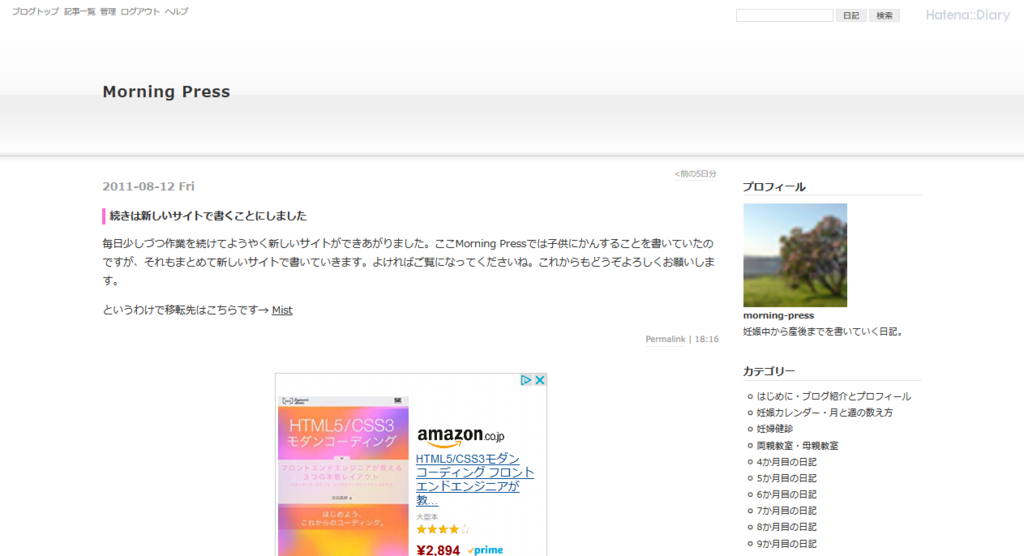Open ヘルプ in the top menu
The width and height of the screenshot is (1024, 556).
[176, 12]
